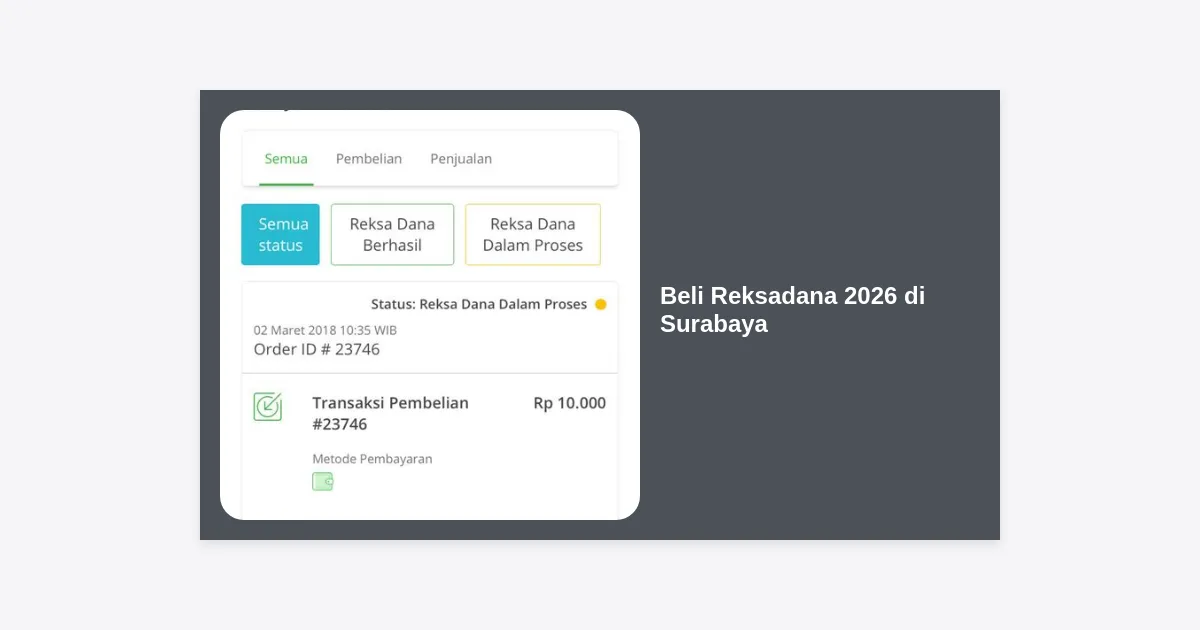
Task: Click the dark banner area below the headline
Action: click(820, 440)
